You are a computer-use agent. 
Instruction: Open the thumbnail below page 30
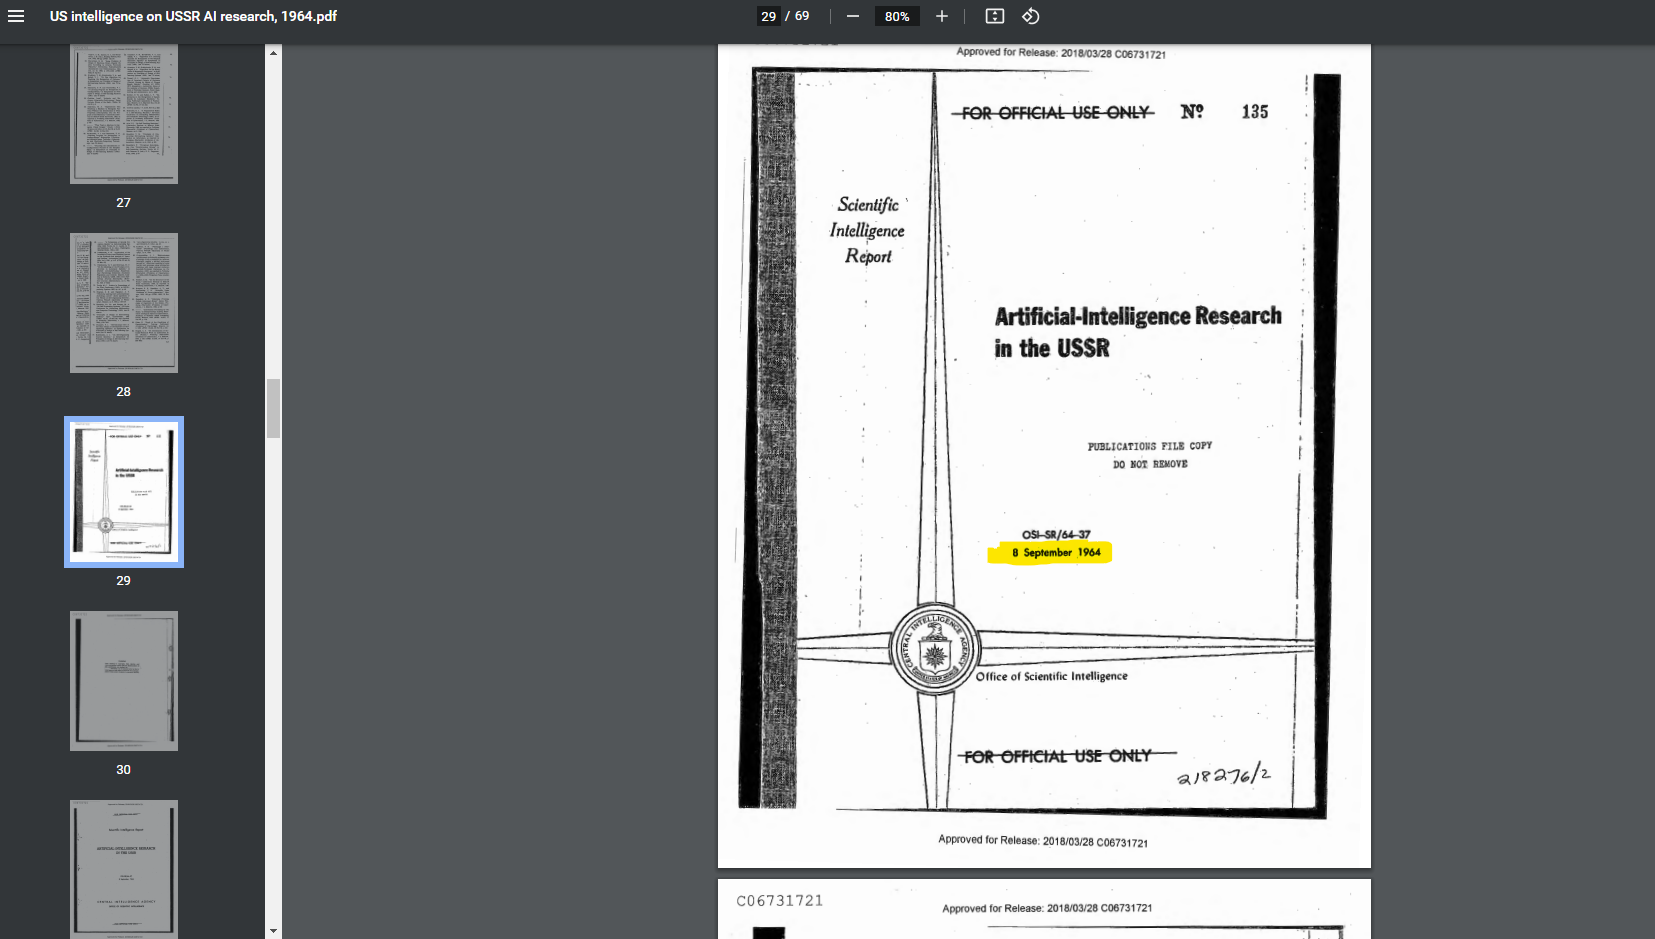point(124,868)
